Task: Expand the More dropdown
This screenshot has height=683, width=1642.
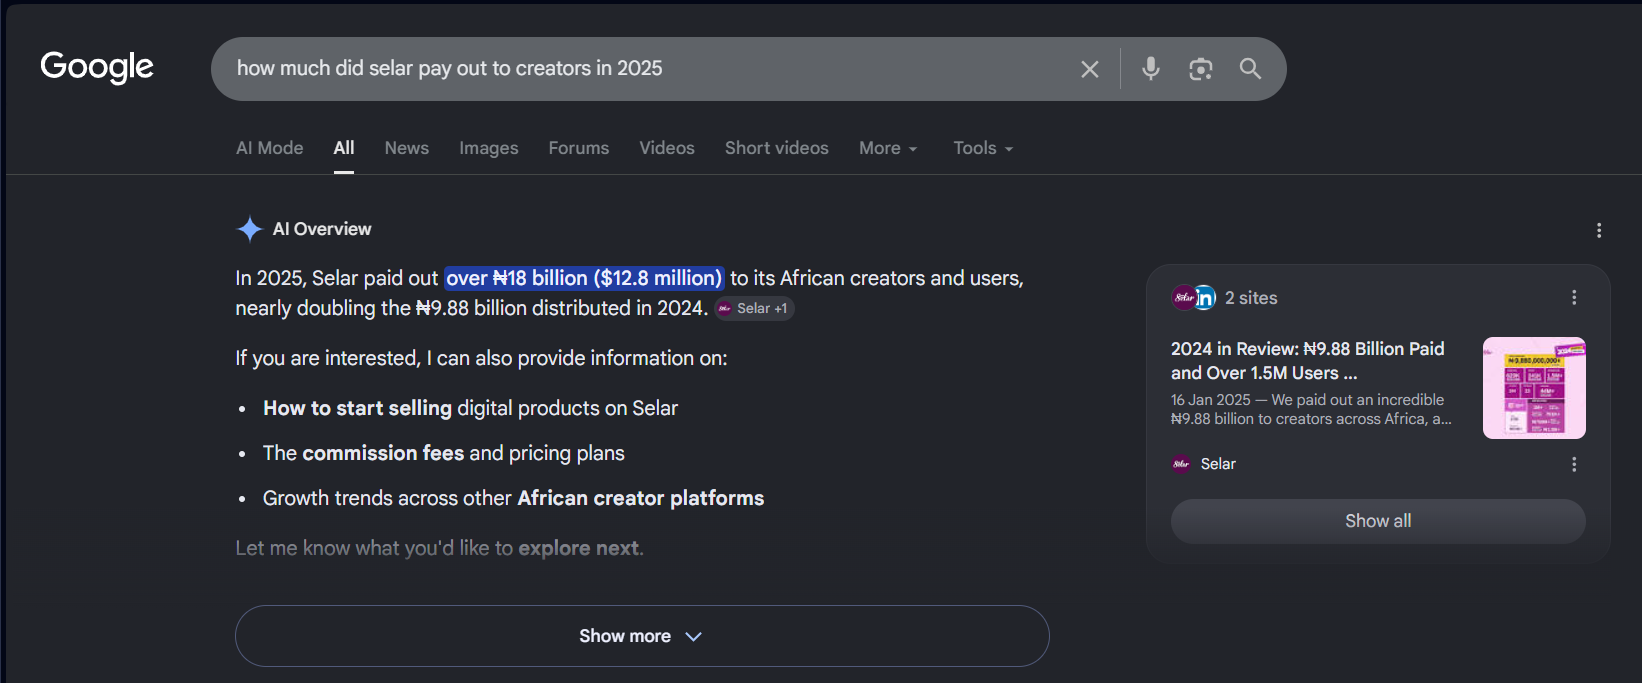Action: tap(888, 148)
